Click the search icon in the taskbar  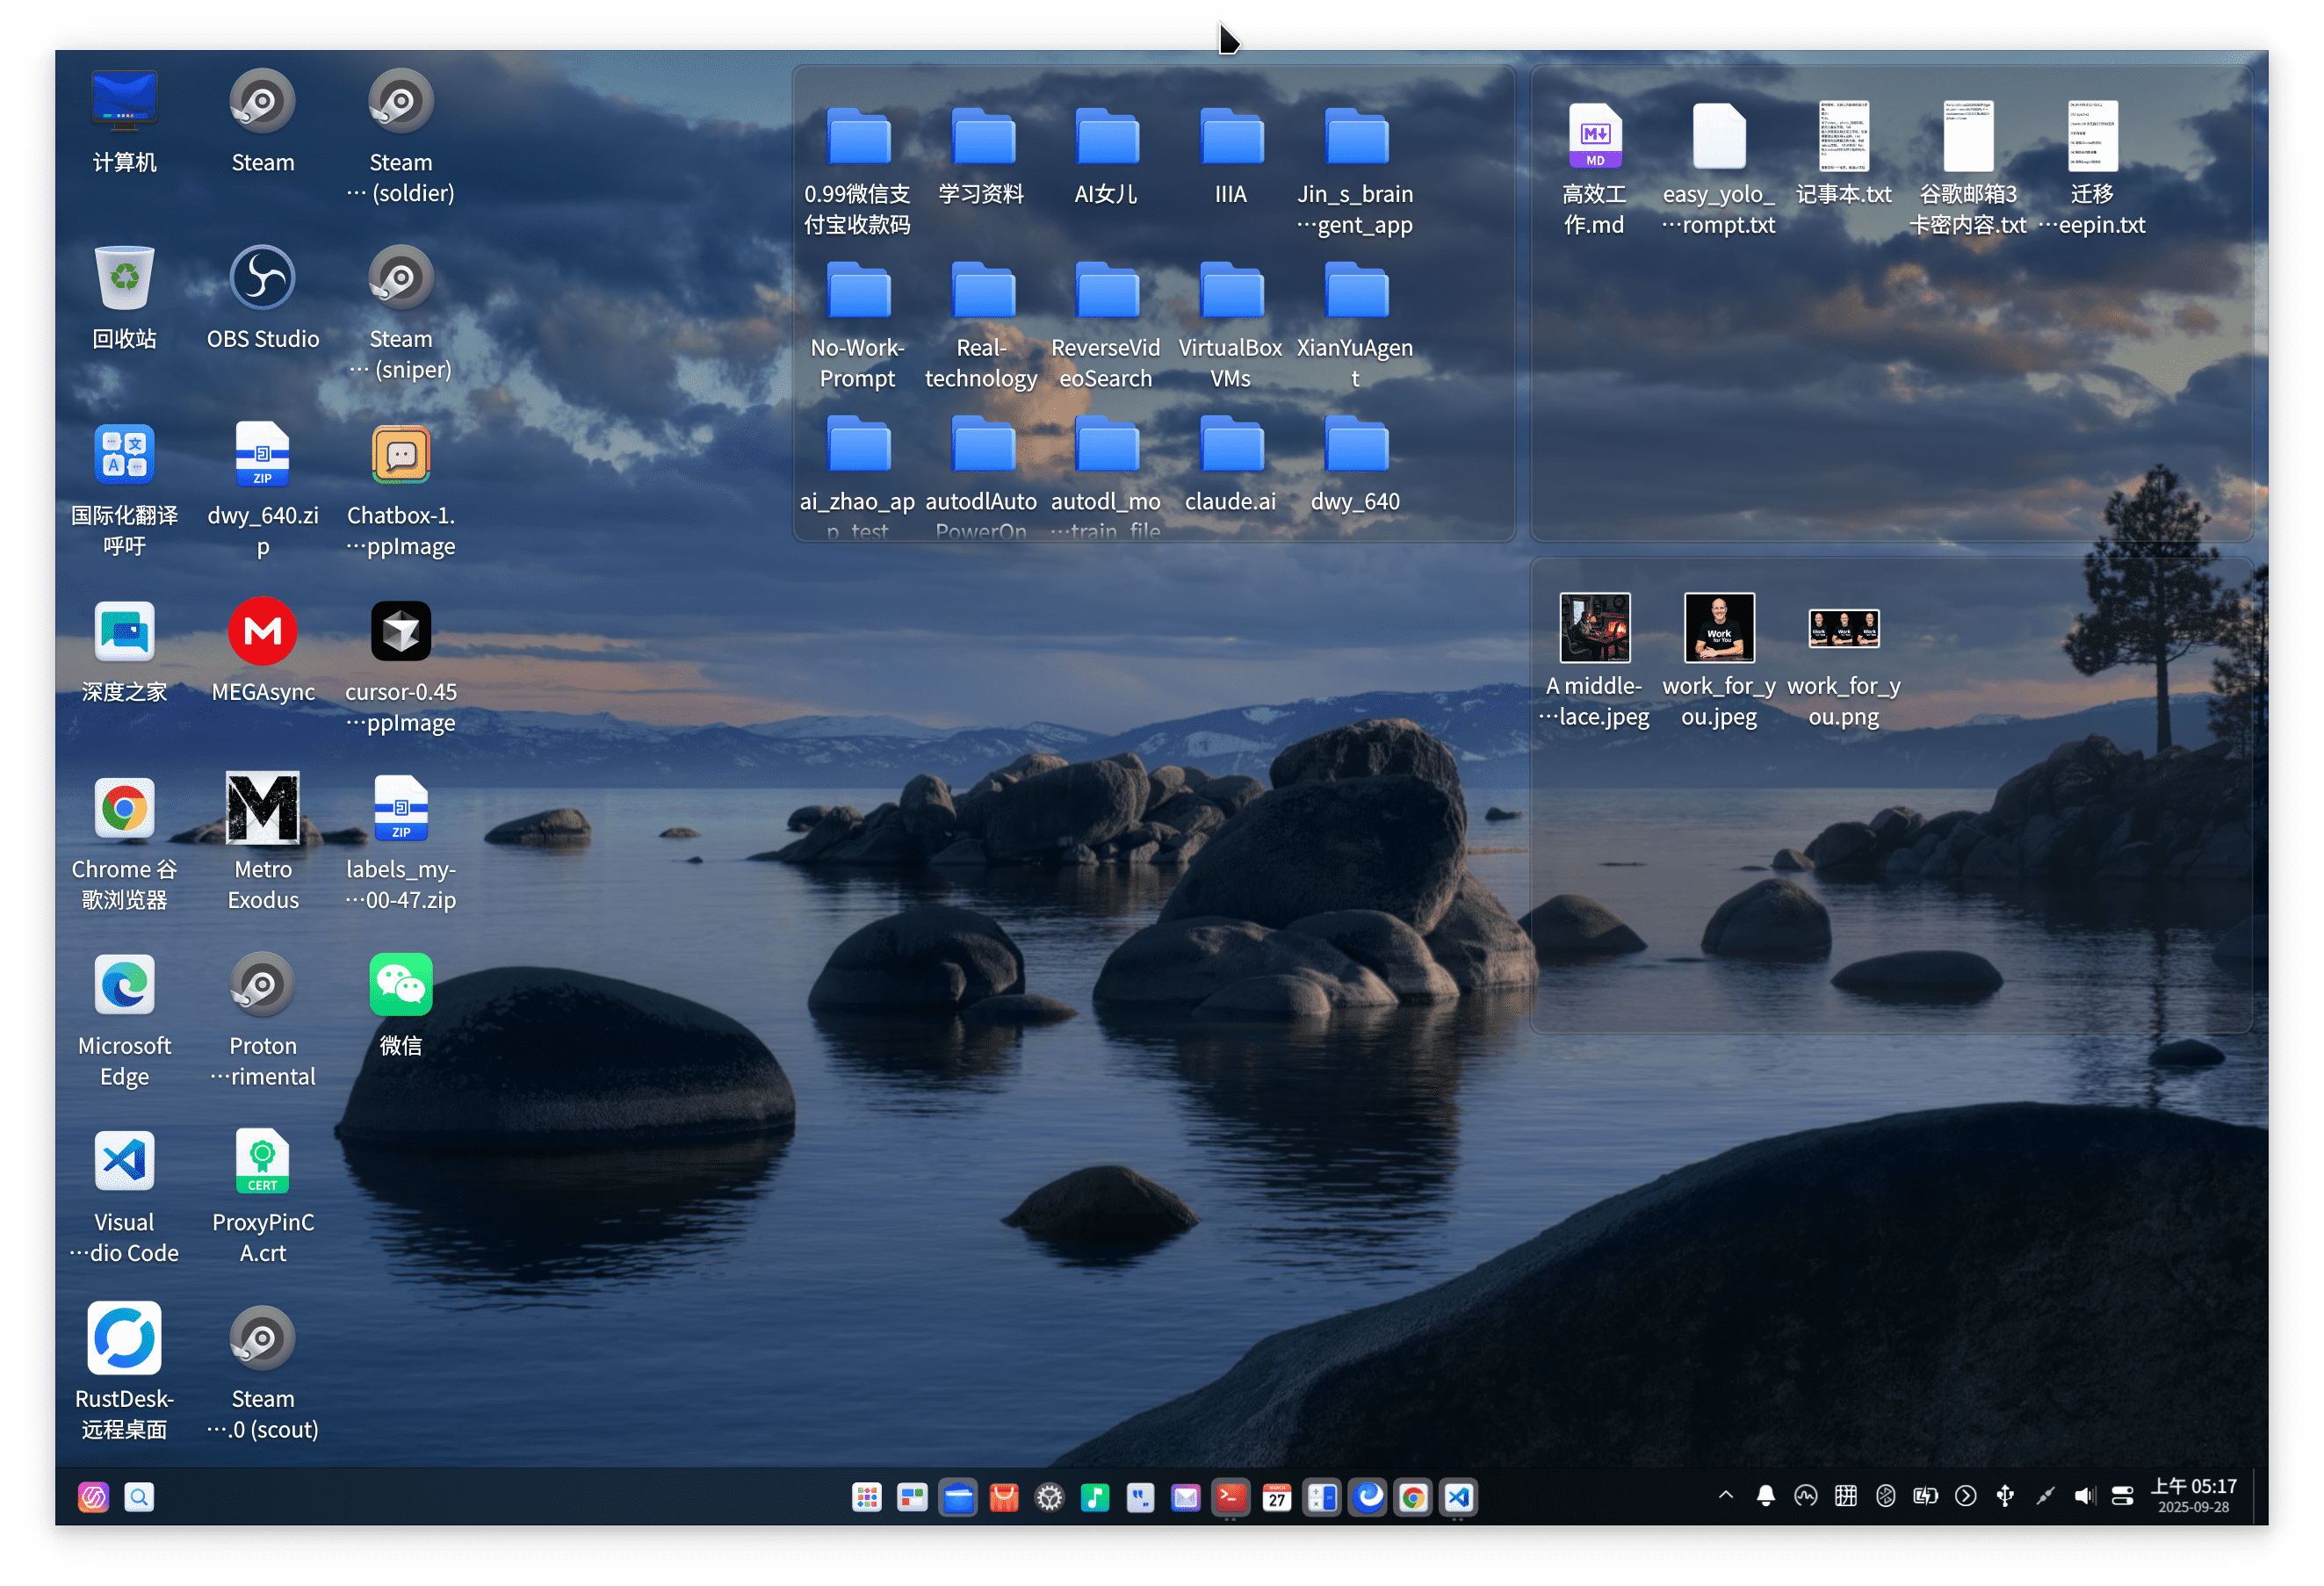139,1497
